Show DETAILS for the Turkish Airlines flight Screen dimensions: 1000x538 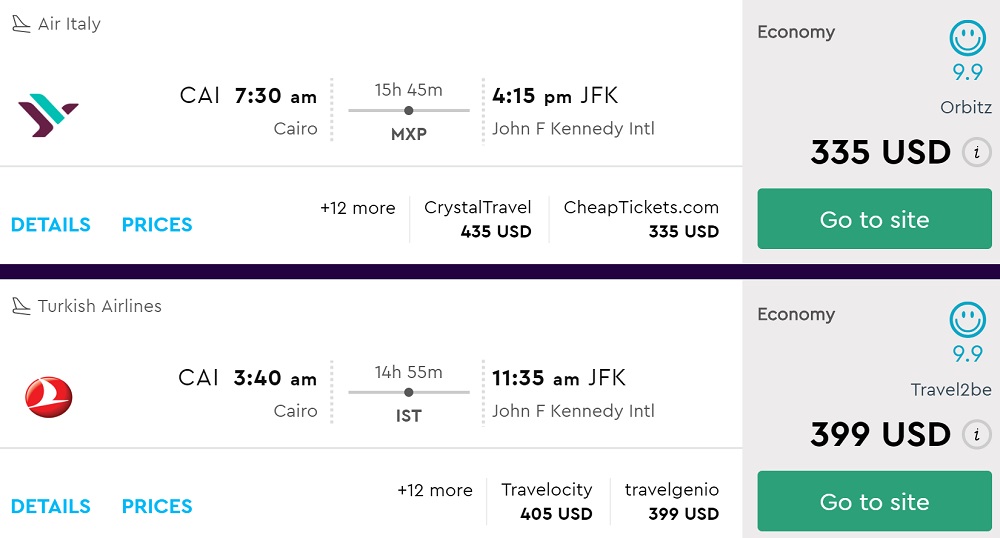tap(50, 507)
